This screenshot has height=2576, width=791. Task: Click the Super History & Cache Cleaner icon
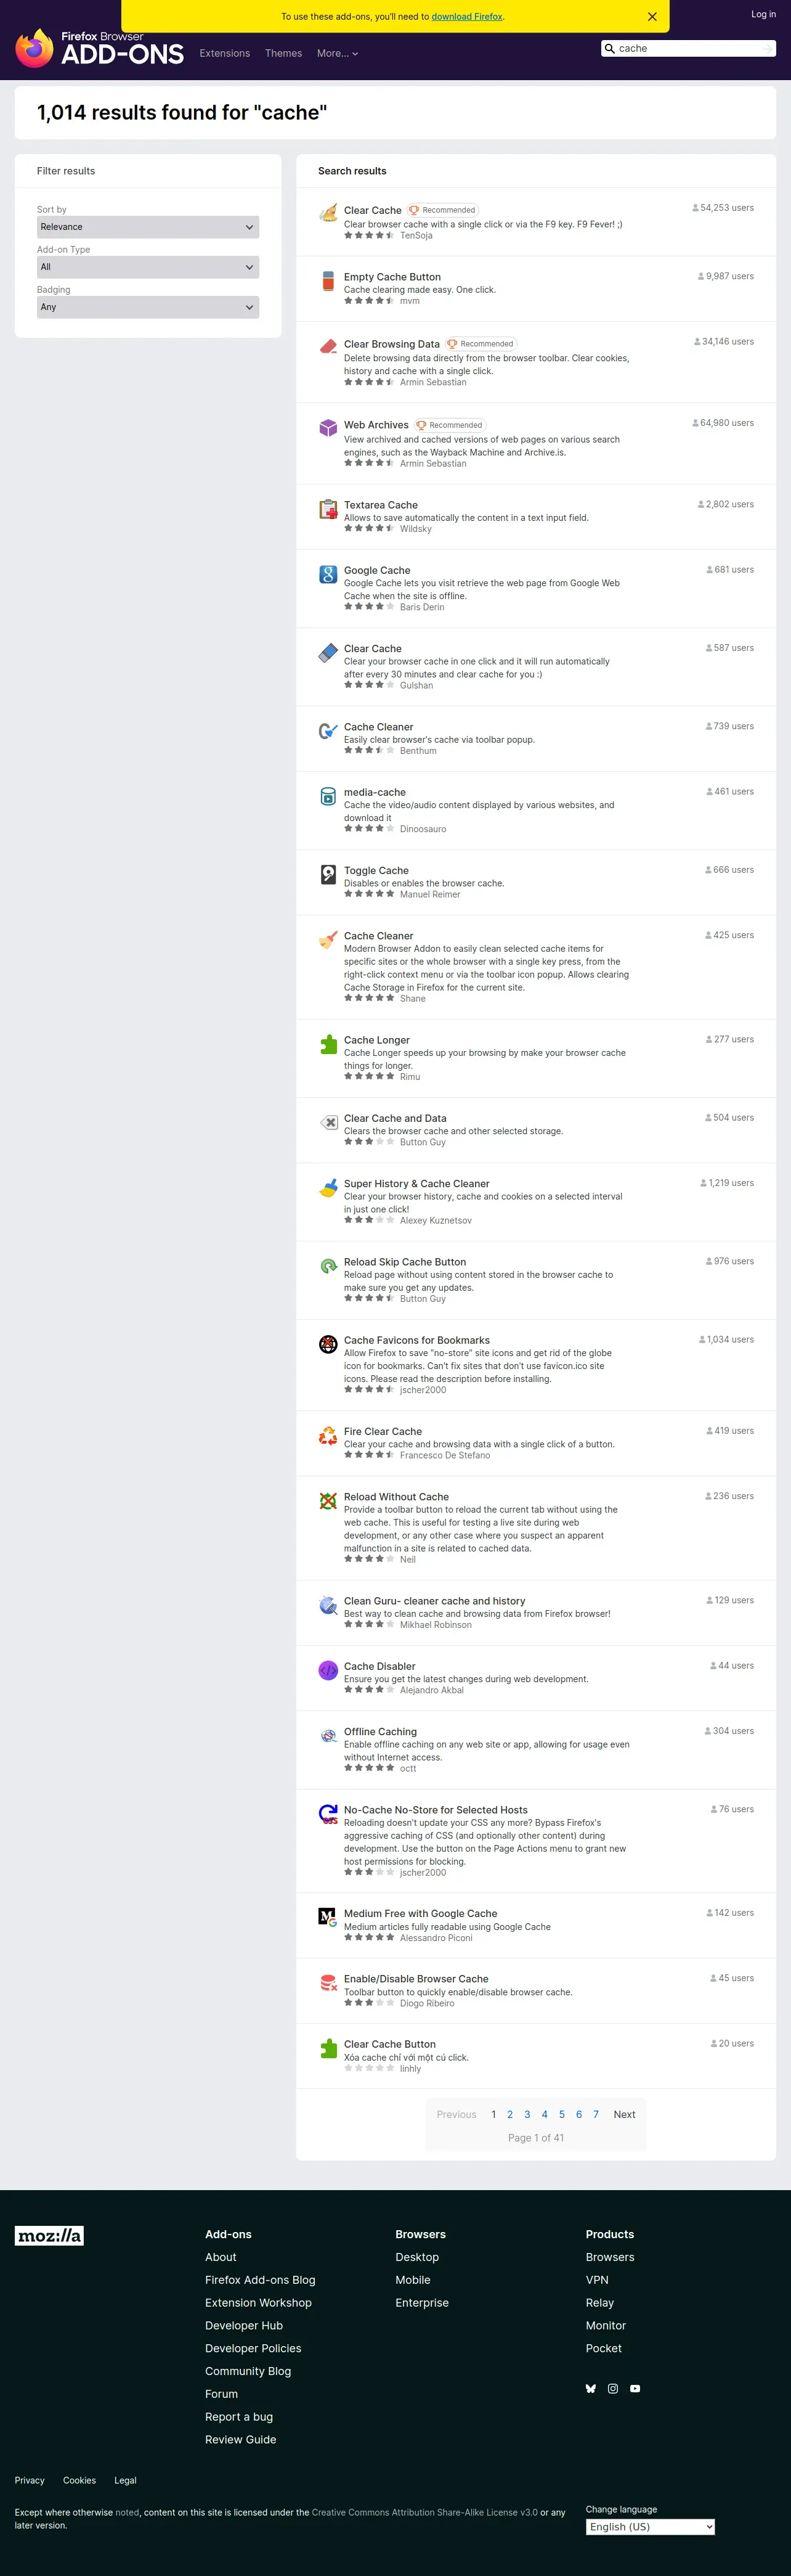coord(328,1188)
